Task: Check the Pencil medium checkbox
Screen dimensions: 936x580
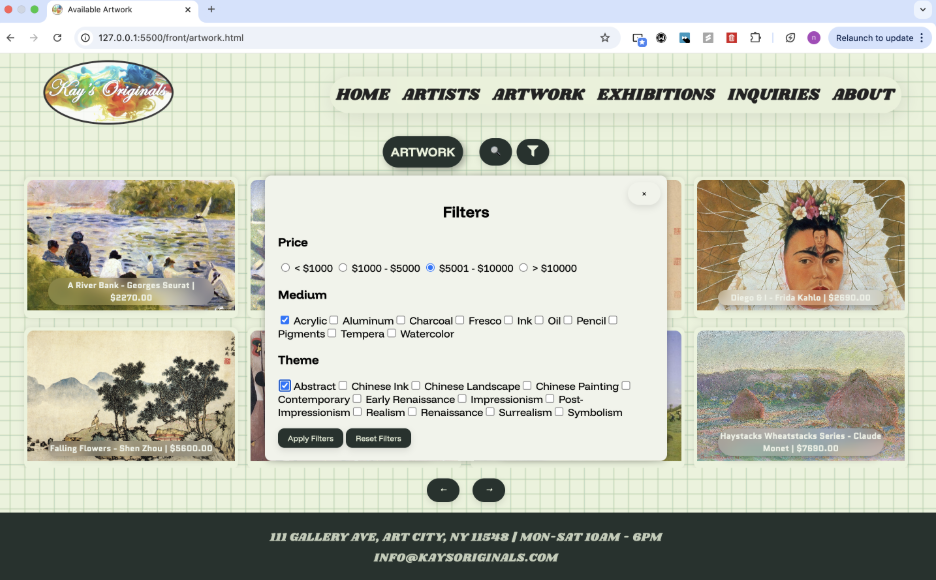Action: point(568,320)
